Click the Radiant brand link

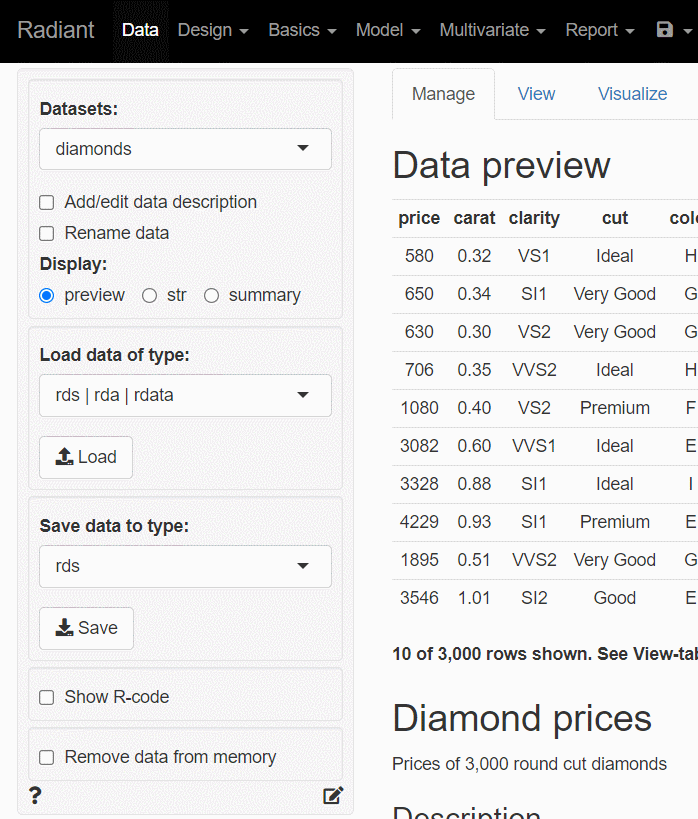coord(56,30)
